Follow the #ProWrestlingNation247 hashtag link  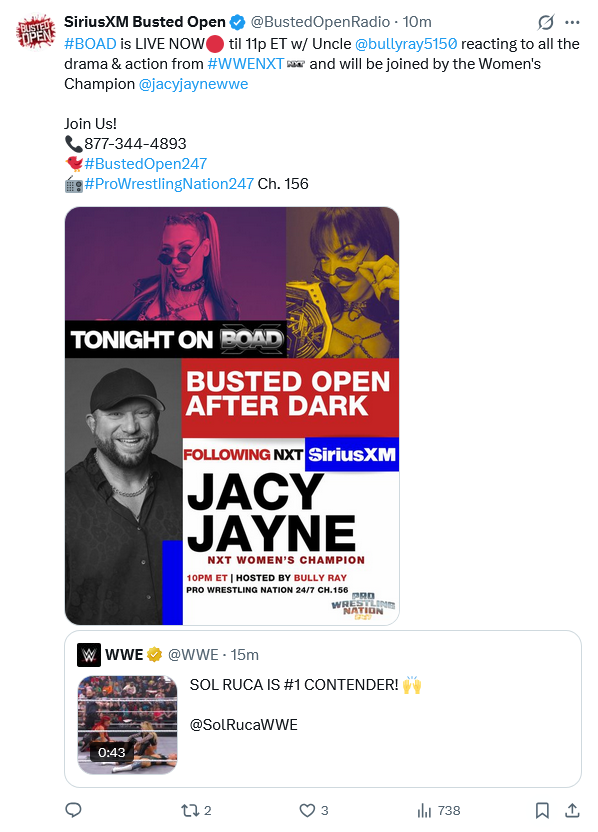click(x=169, y=184)
